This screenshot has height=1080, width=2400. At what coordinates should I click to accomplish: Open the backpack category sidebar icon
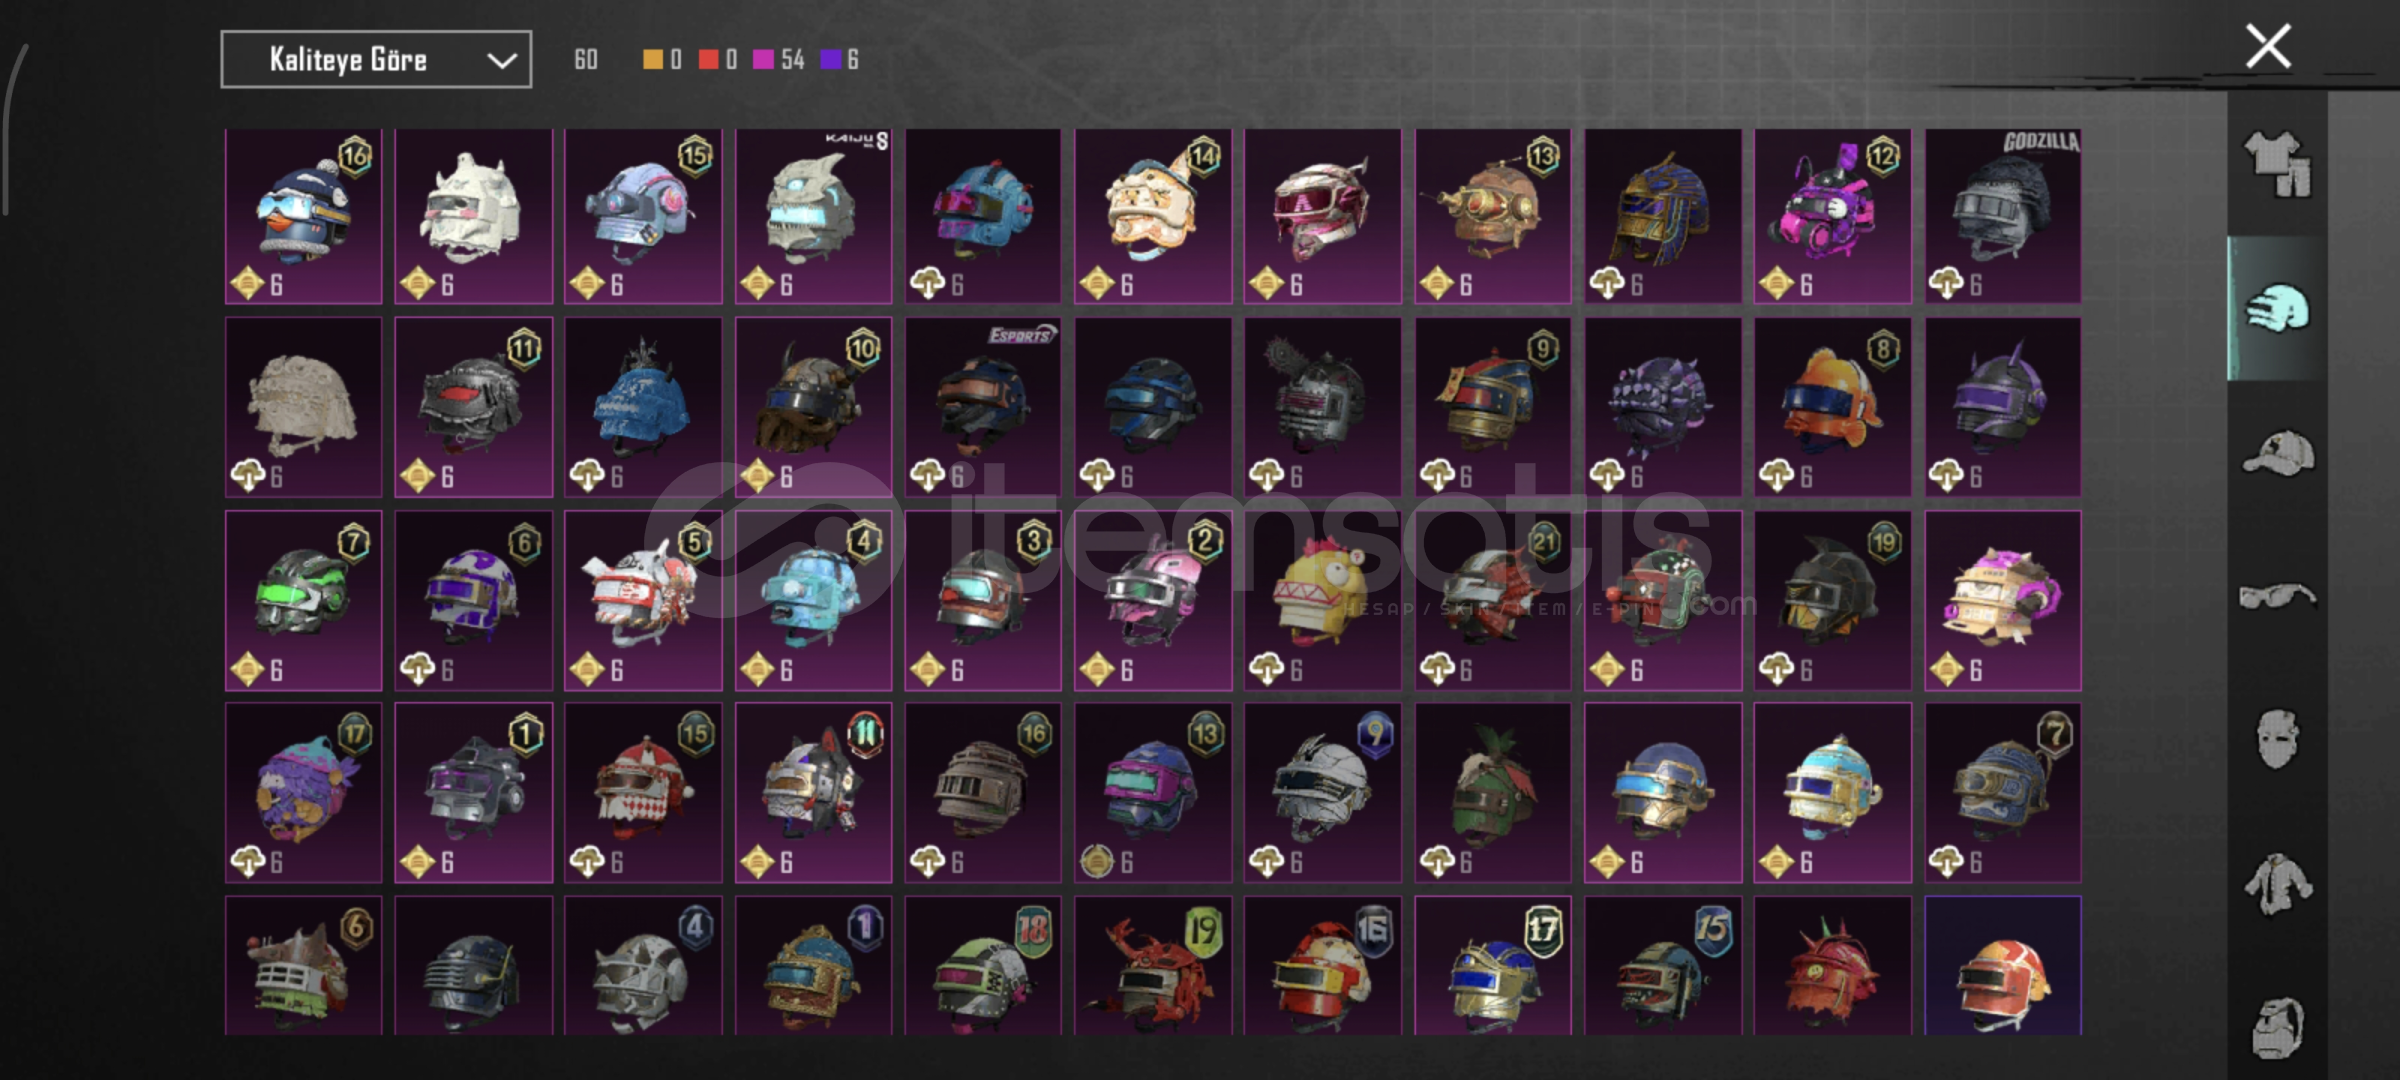(2278, 1026)
